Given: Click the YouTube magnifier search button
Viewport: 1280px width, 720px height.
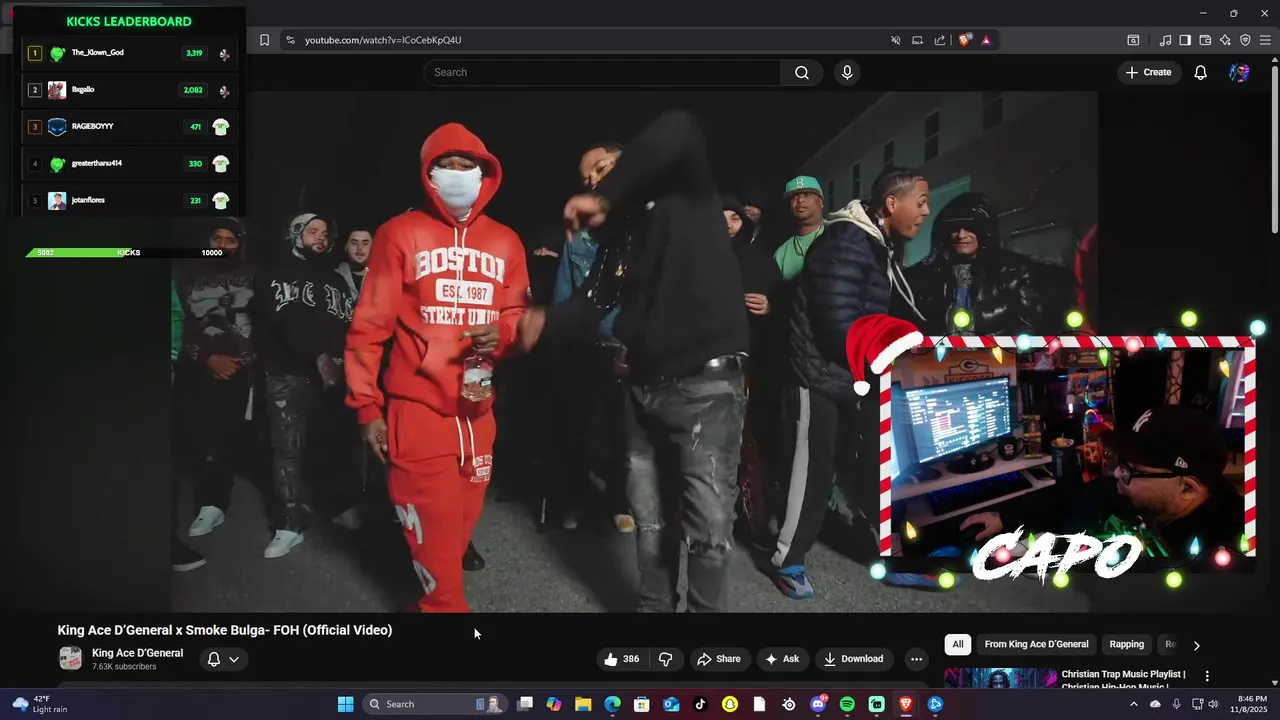Looking at the screenshot, I should 802,72.
